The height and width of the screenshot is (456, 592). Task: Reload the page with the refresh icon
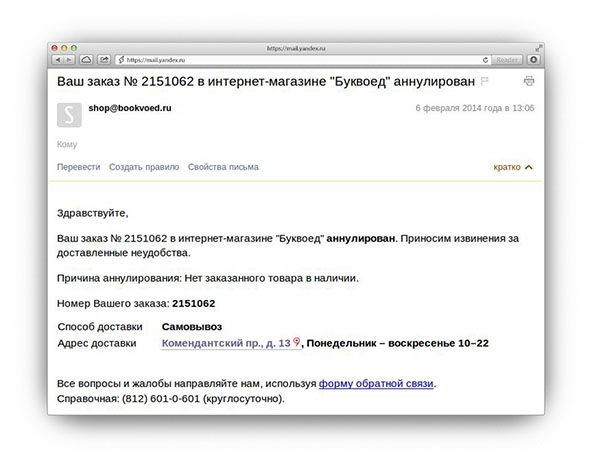[x=485, y=60]
